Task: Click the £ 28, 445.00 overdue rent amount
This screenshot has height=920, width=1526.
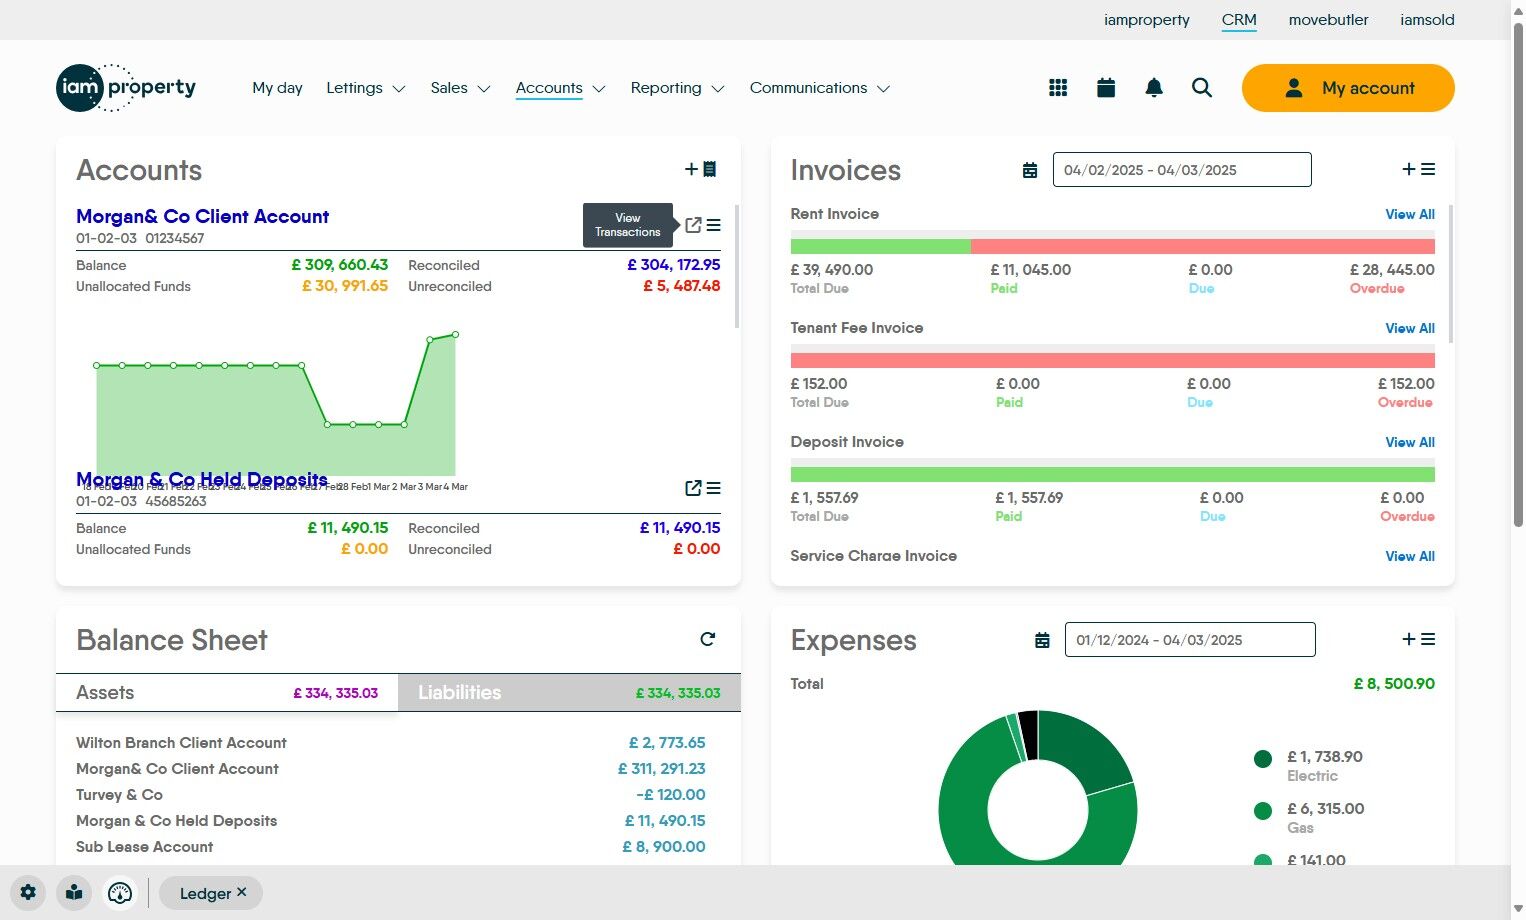Action: (1392, 270)
